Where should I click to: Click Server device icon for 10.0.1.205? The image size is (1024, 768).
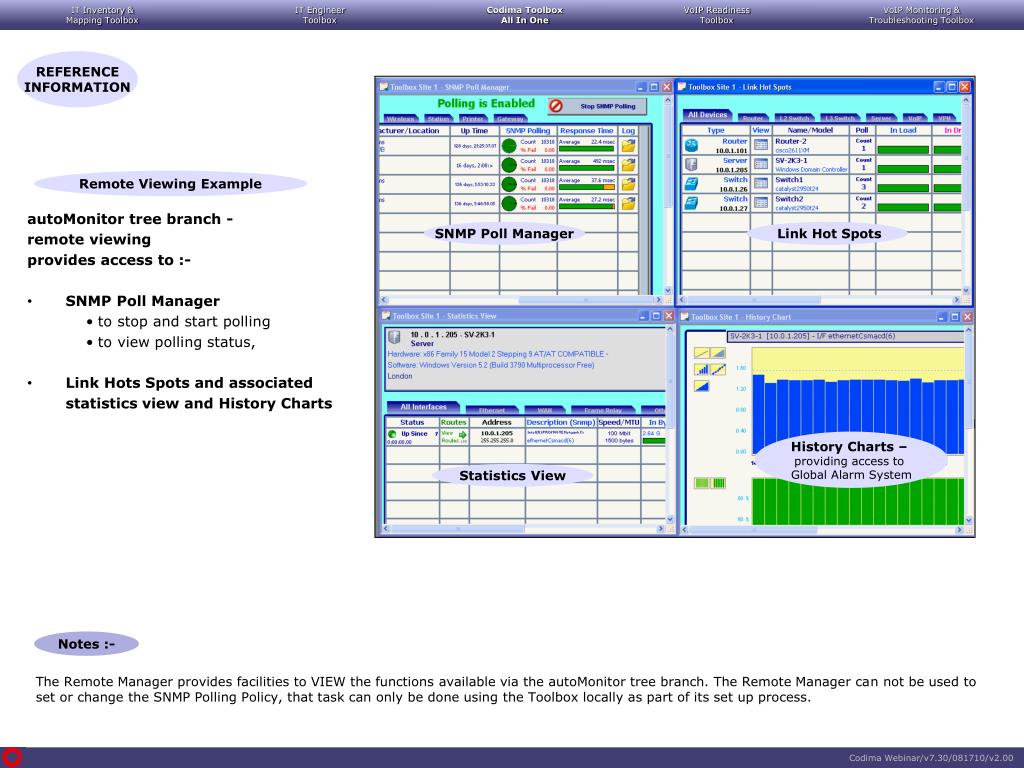click(691, 165)
